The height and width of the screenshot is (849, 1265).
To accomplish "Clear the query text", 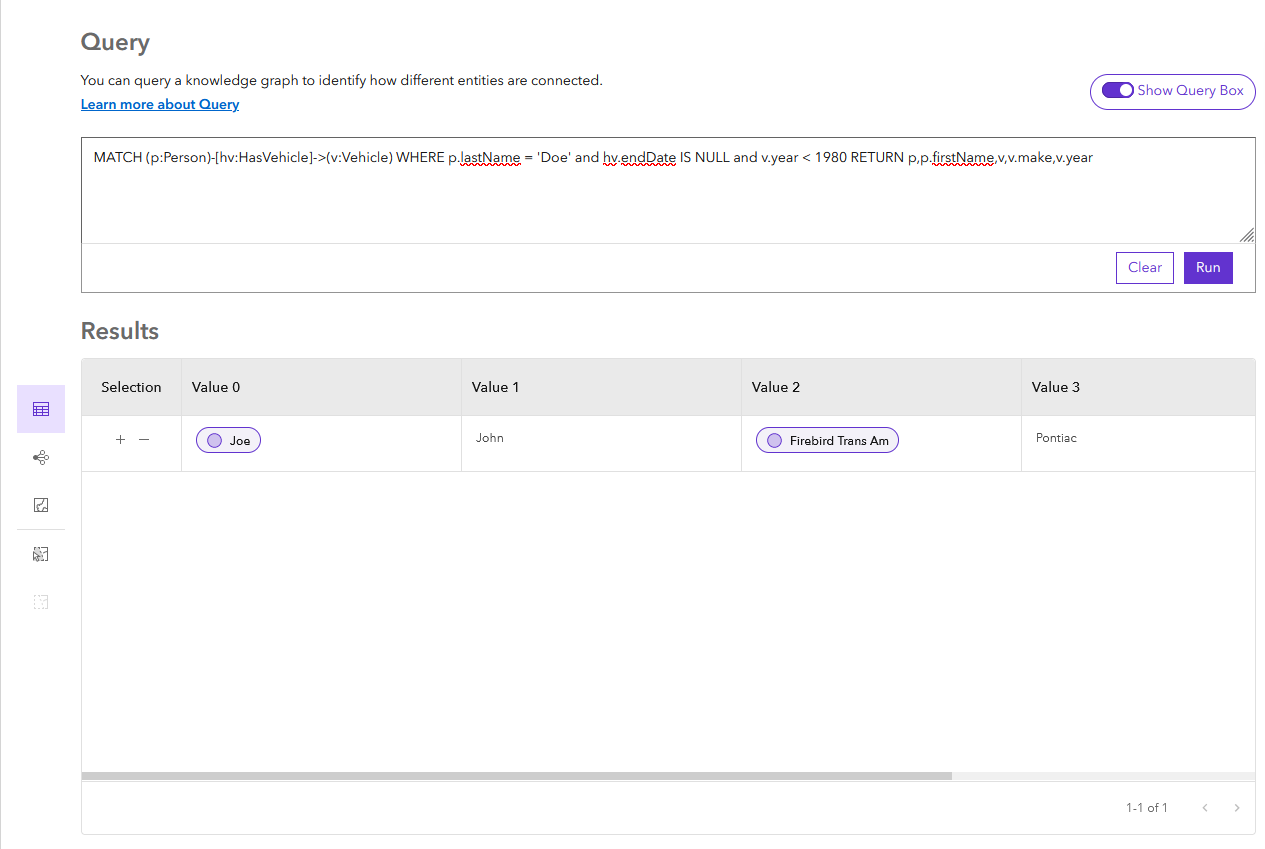I will tap(1144, 268).
